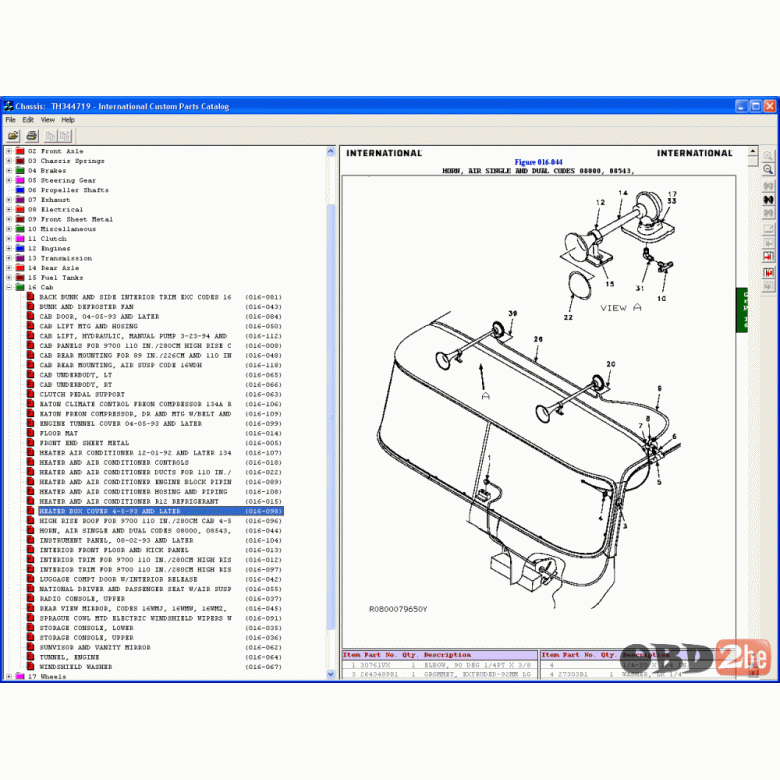Click figure panel scrollbar up arrow
780x780 pixels.
pyautogui.click(x=753, y=151)
